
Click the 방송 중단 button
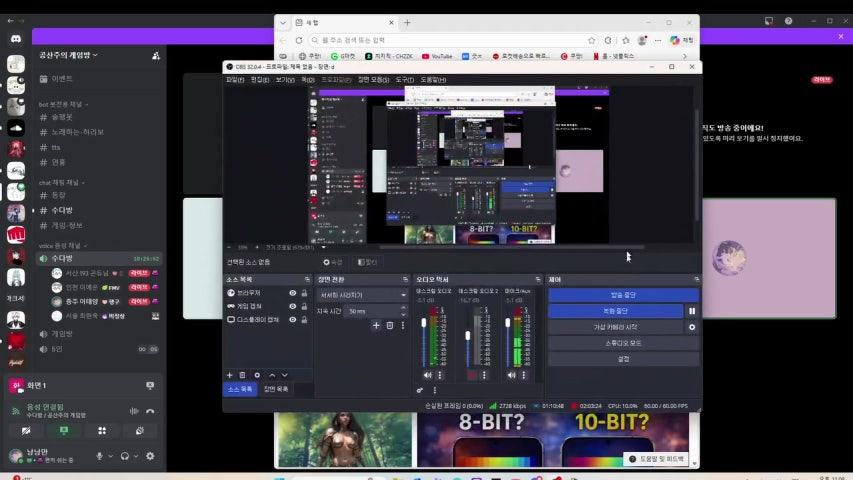pyautogui.click(x=622, y=295)
